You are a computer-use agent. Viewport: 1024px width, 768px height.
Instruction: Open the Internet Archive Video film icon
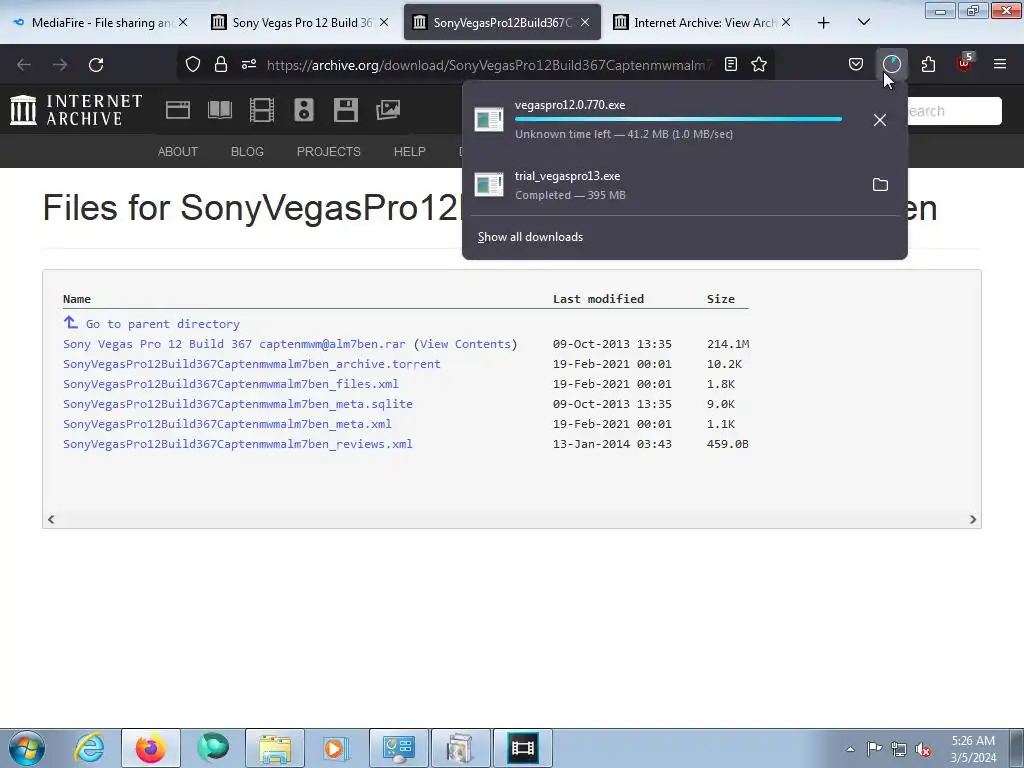pyautogui.click(x=261, y=110)
